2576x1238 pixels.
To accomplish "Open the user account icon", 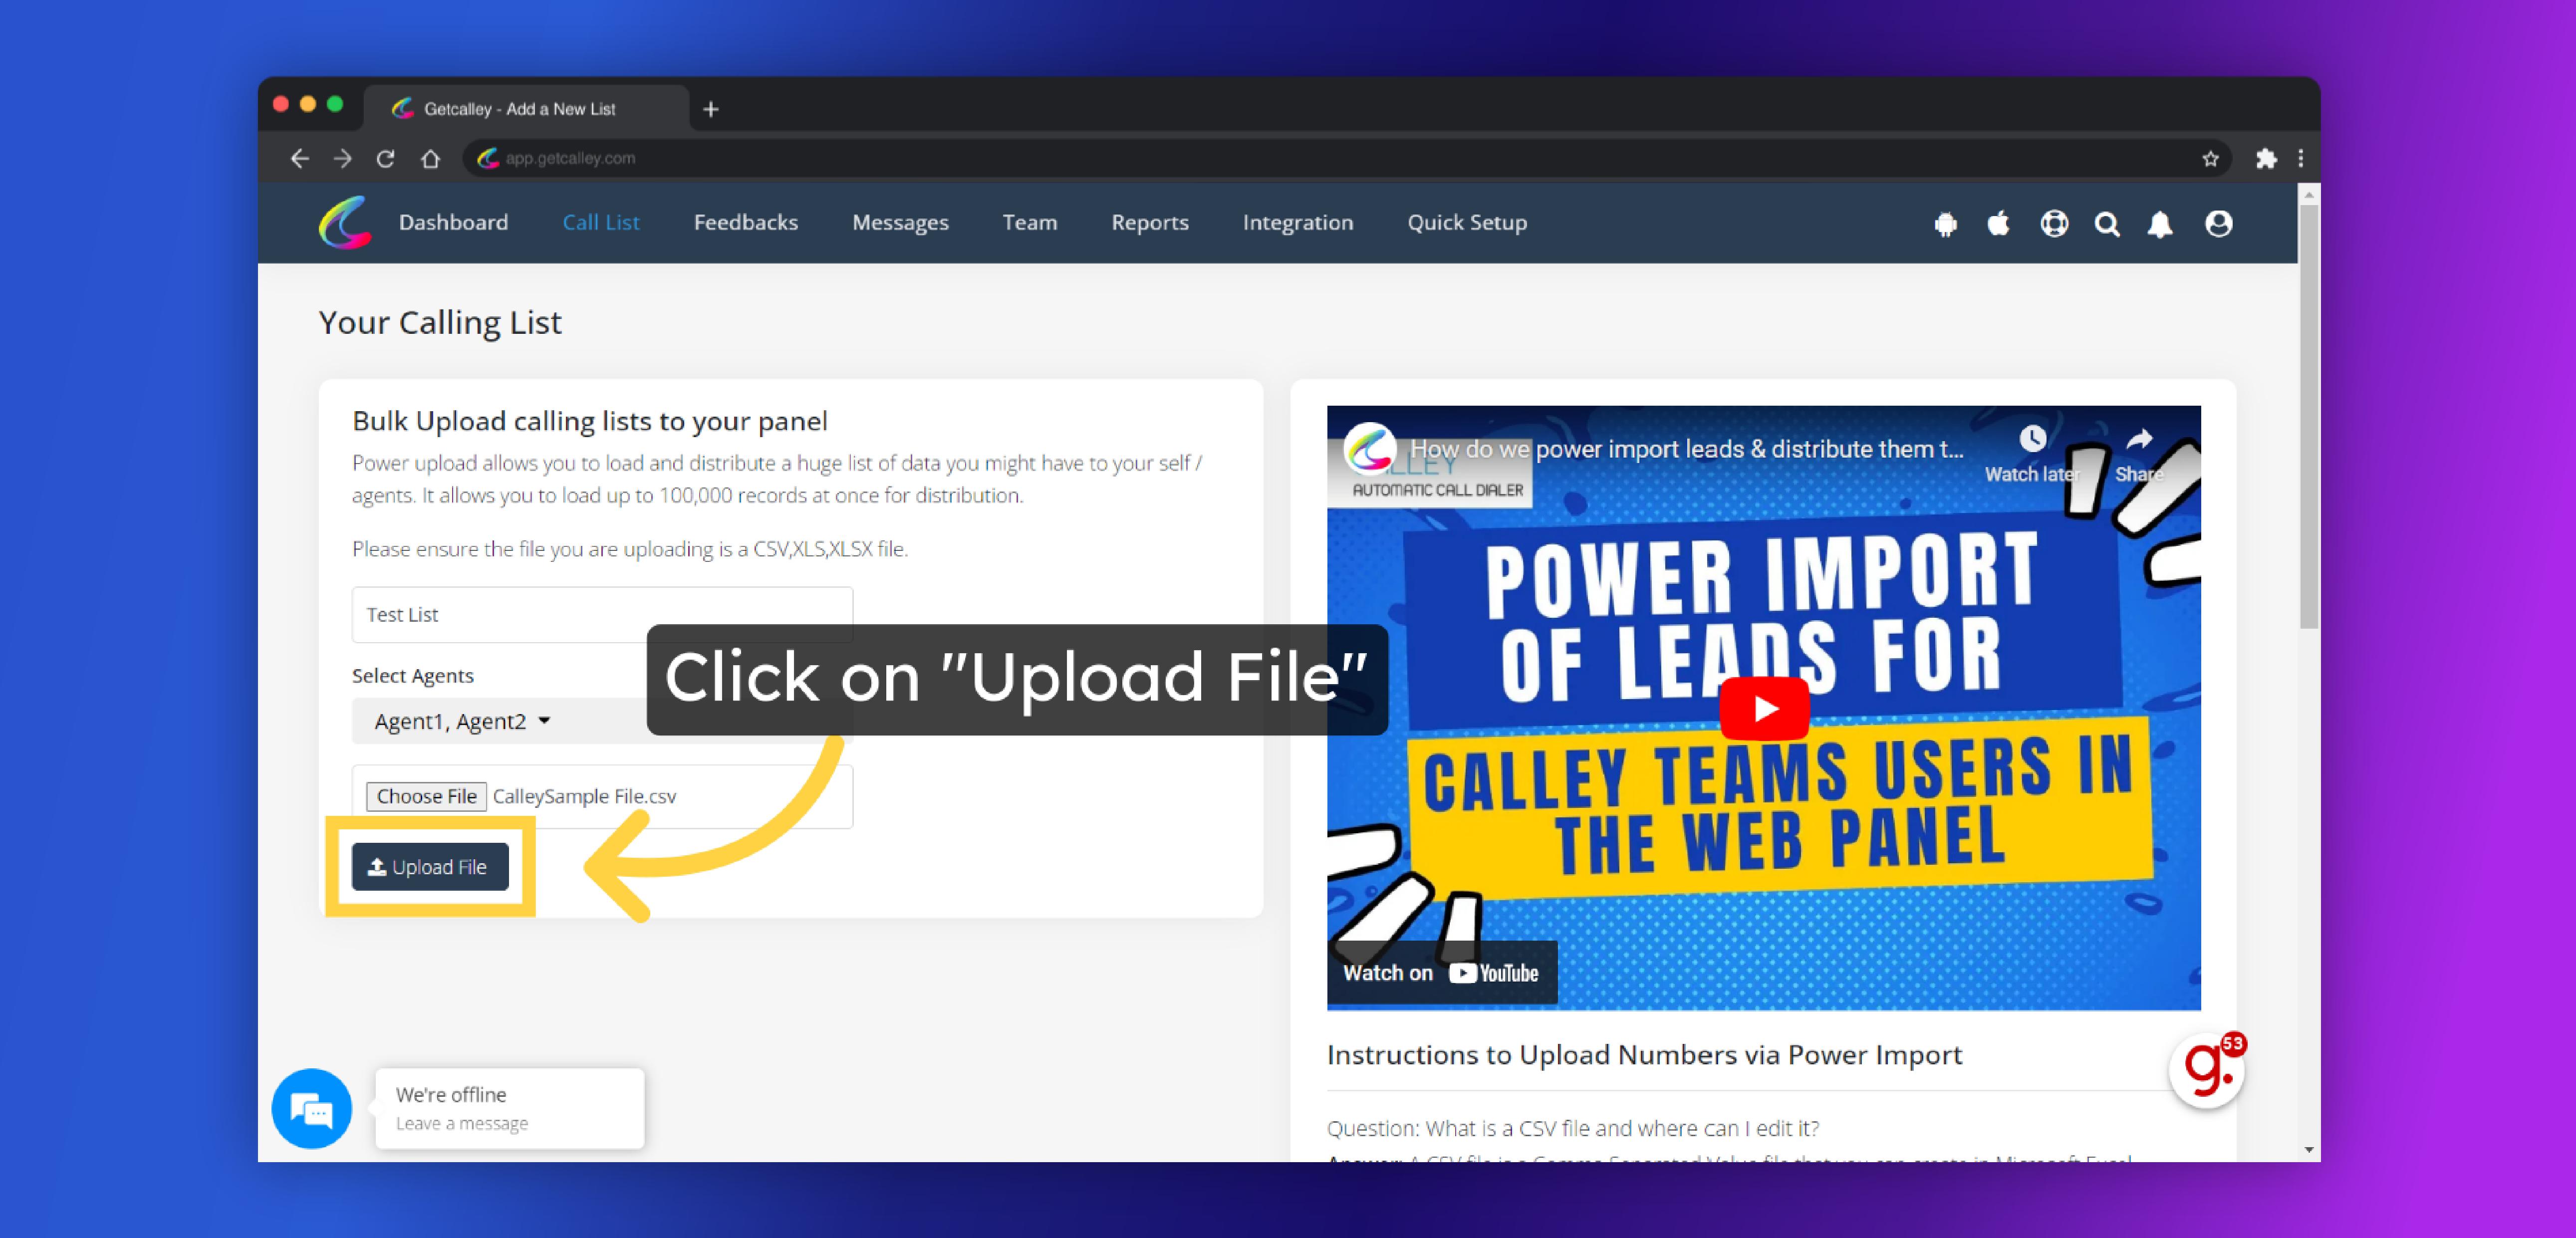I will pyautogui.click(x=2218, y=223).
